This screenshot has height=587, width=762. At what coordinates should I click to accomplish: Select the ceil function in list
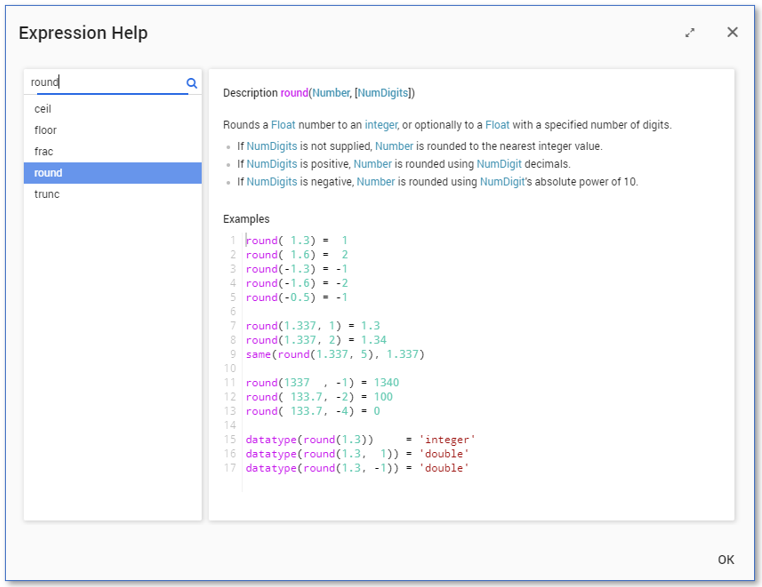pos(43,109)
